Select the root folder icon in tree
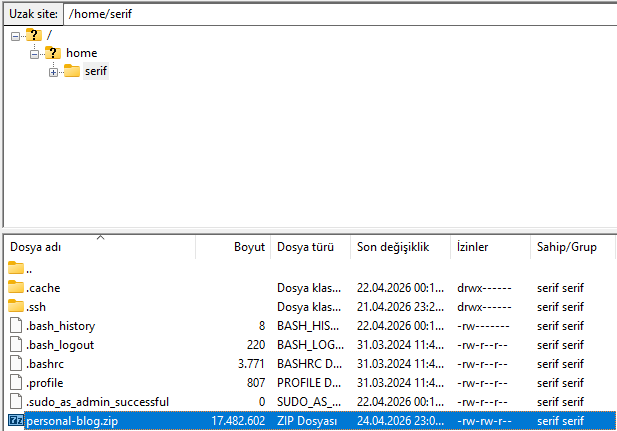Viewport: 617px width, 431px height. [34, 35]
